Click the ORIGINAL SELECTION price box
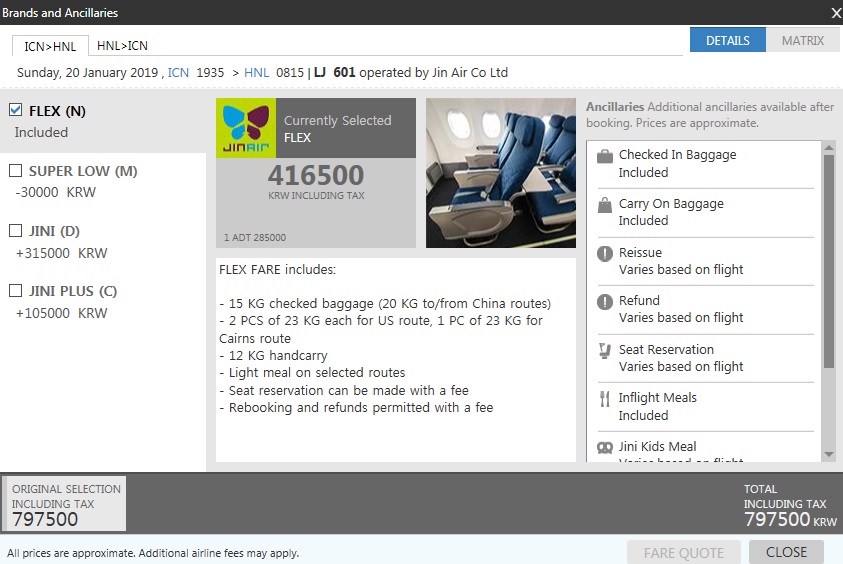 [x=65, y=503]
